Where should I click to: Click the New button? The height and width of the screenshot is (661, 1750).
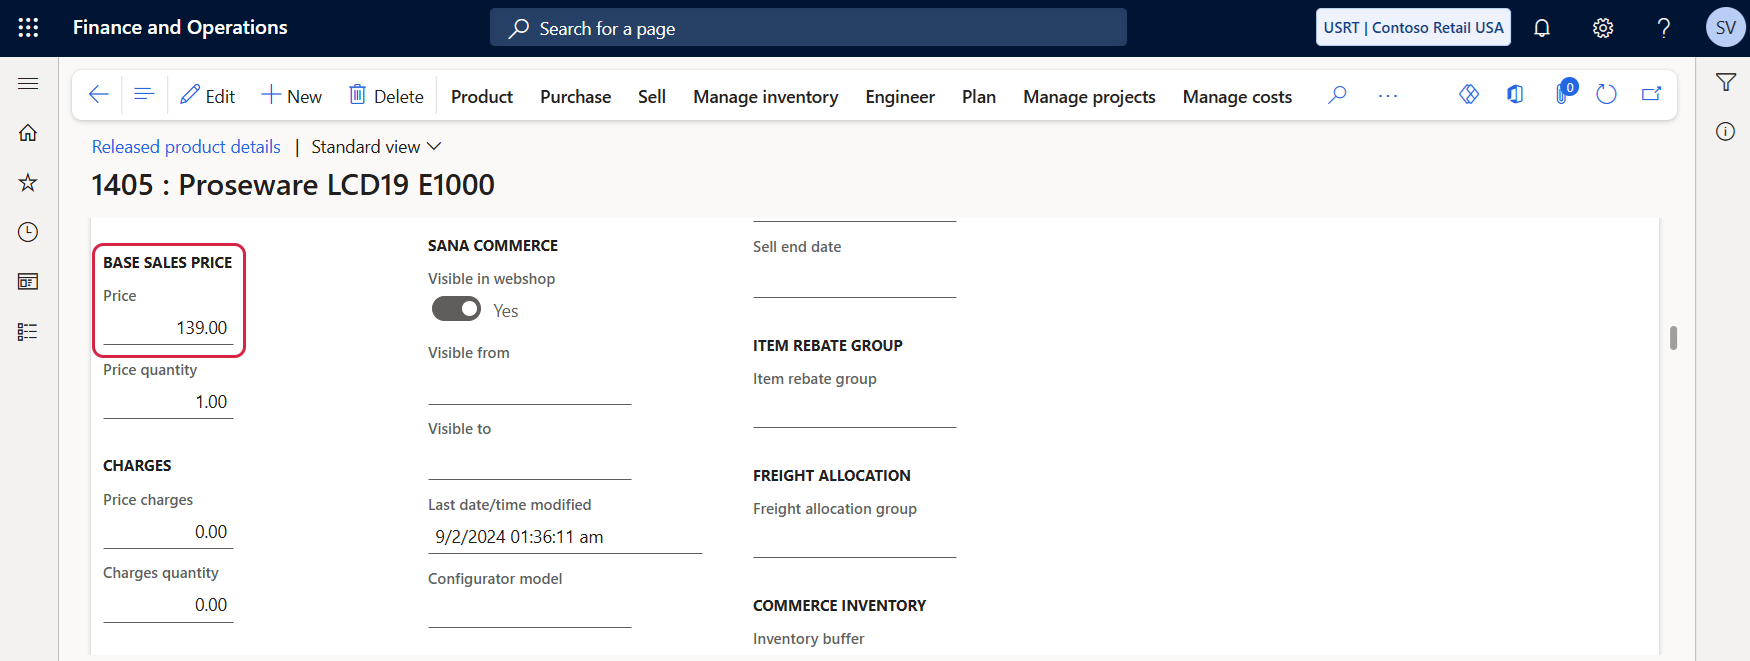292,96
